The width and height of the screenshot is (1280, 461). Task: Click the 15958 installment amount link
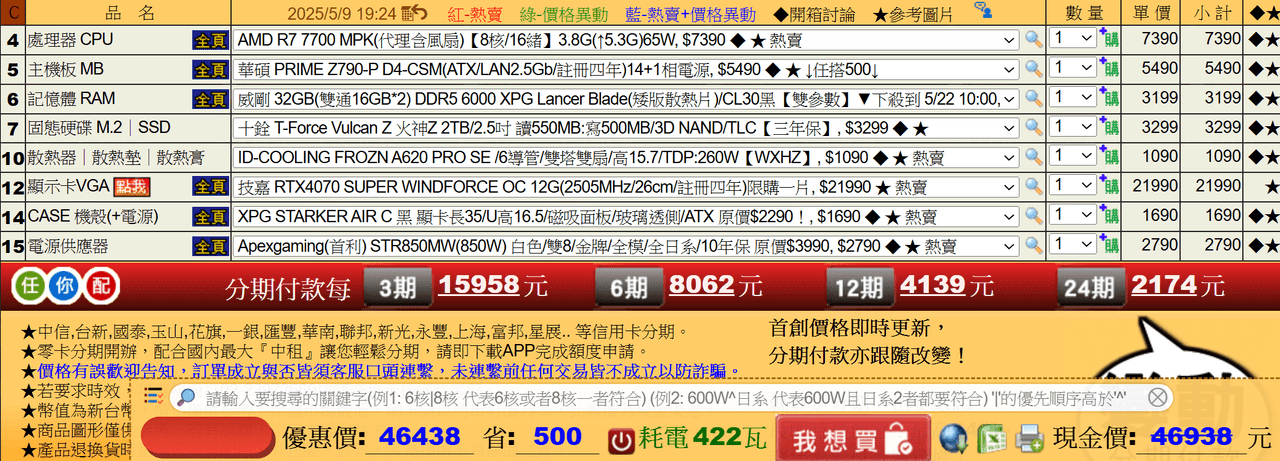[x=478, y=286]
